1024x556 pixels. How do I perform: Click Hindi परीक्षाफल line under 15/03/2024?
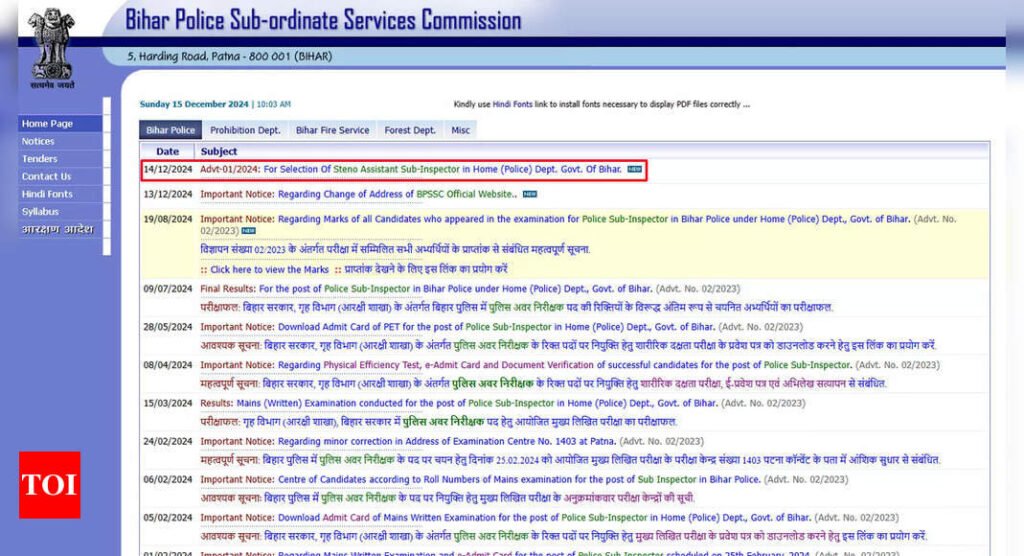point(438,421)
